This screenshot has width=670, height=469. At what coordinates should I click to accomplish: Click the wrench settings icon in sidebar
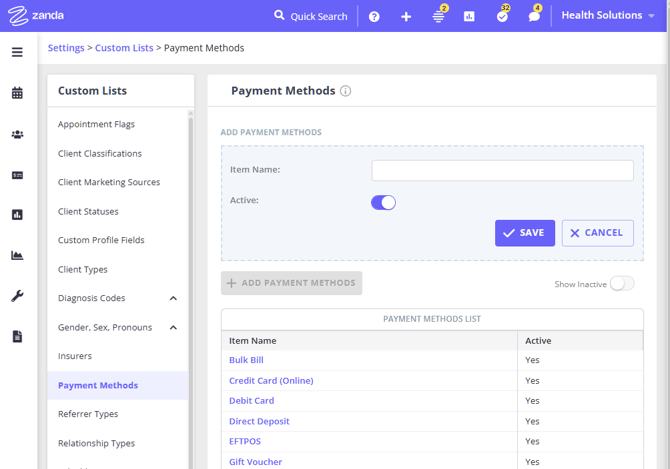(x=17, y=296)
